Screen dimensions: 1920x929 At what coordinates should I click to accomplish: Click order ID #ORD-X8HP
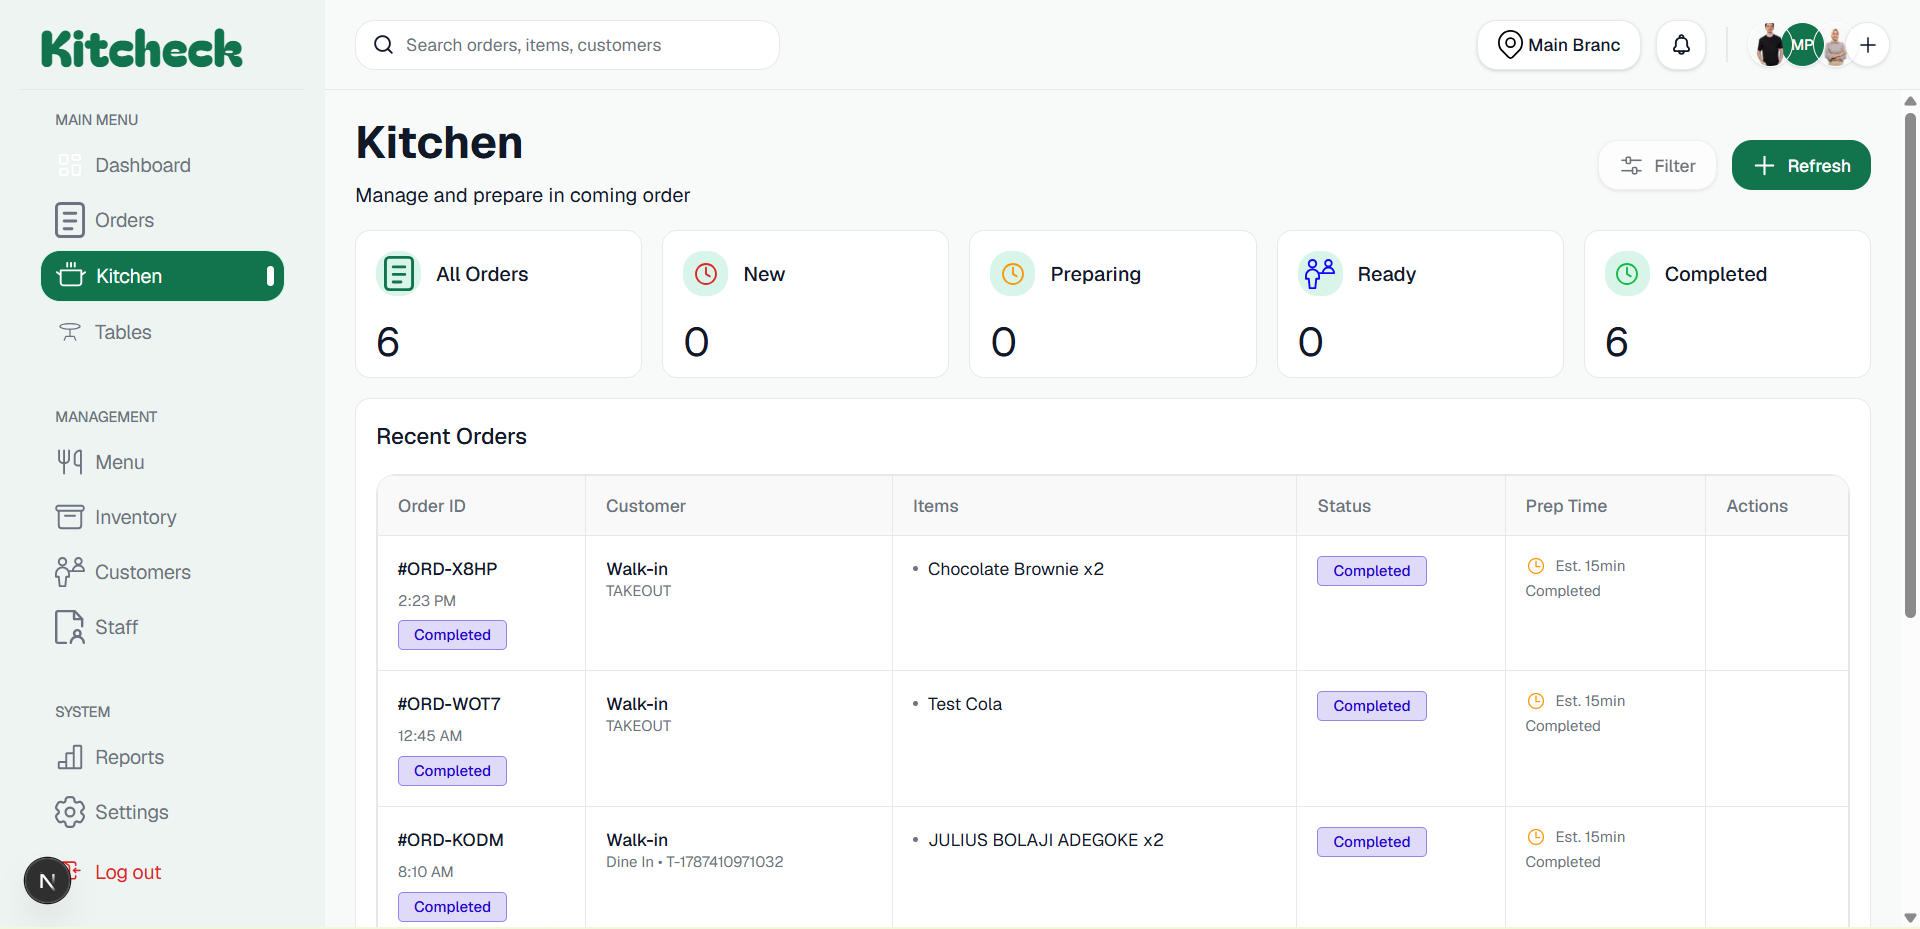tap(447, 569)
